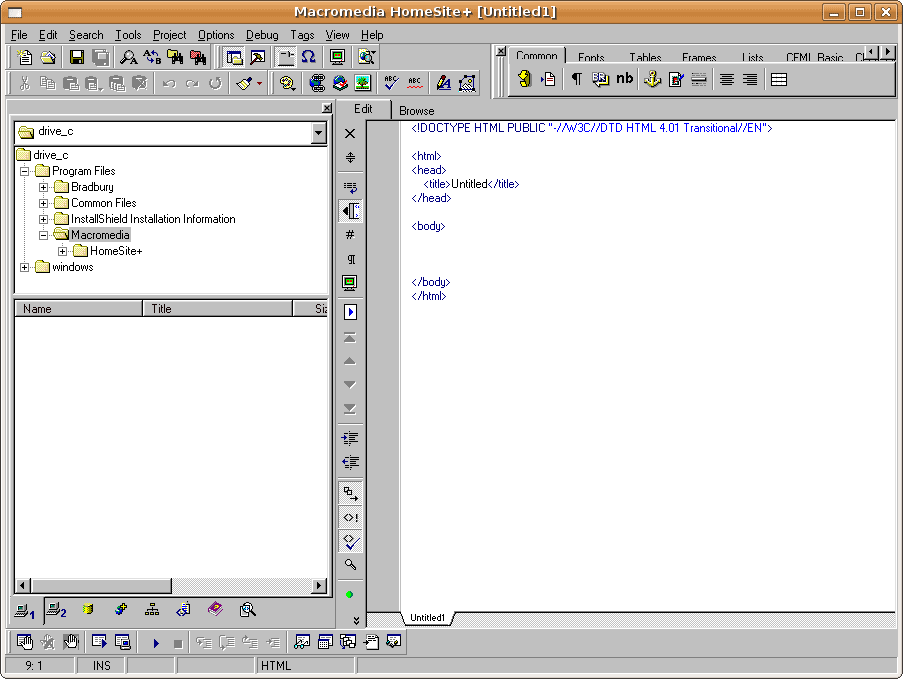The height and width of the screenshot is (679, 903).
Task: Open a file using the Open folder icon
Action: click(x=48, y=57)
